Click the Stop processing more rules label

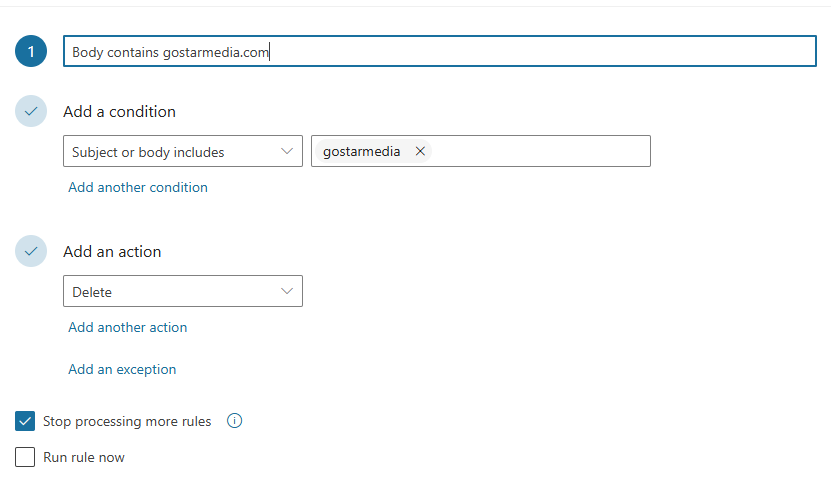[127, 421]
